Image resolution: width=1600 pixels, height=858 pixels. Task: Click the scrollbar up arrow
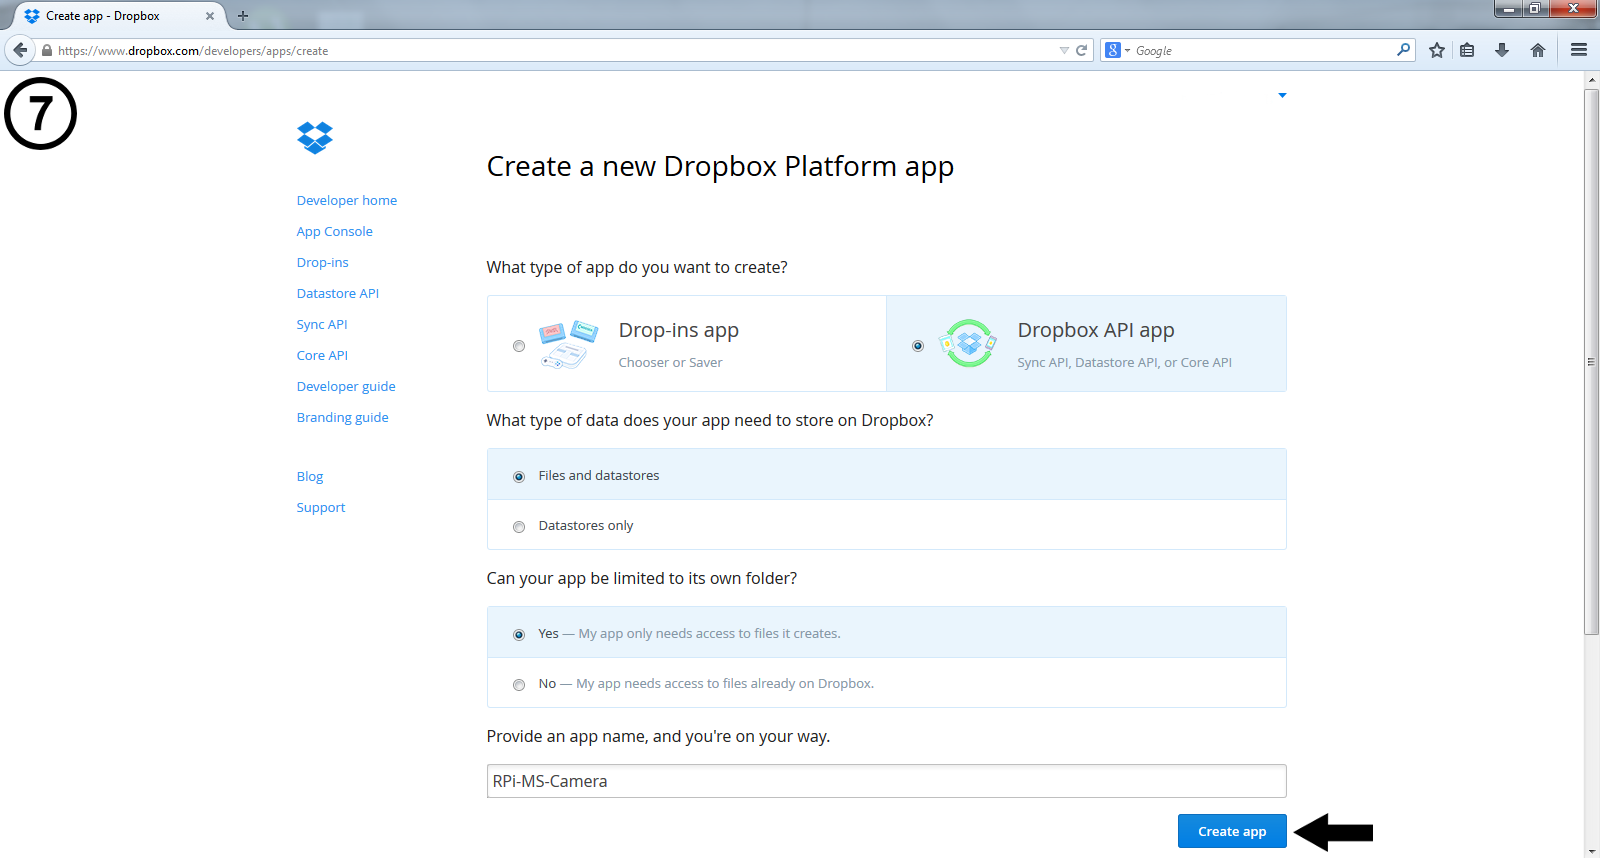pyautogui.click(x=1591, y=79)
